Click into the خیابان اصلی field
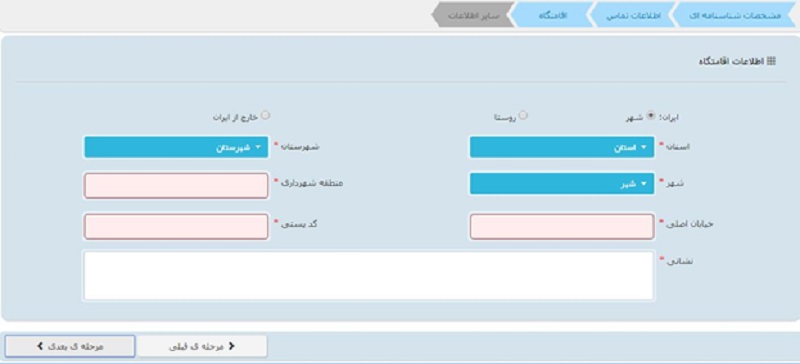This screenshot has height=364, width=800. (x=562, y=227)
